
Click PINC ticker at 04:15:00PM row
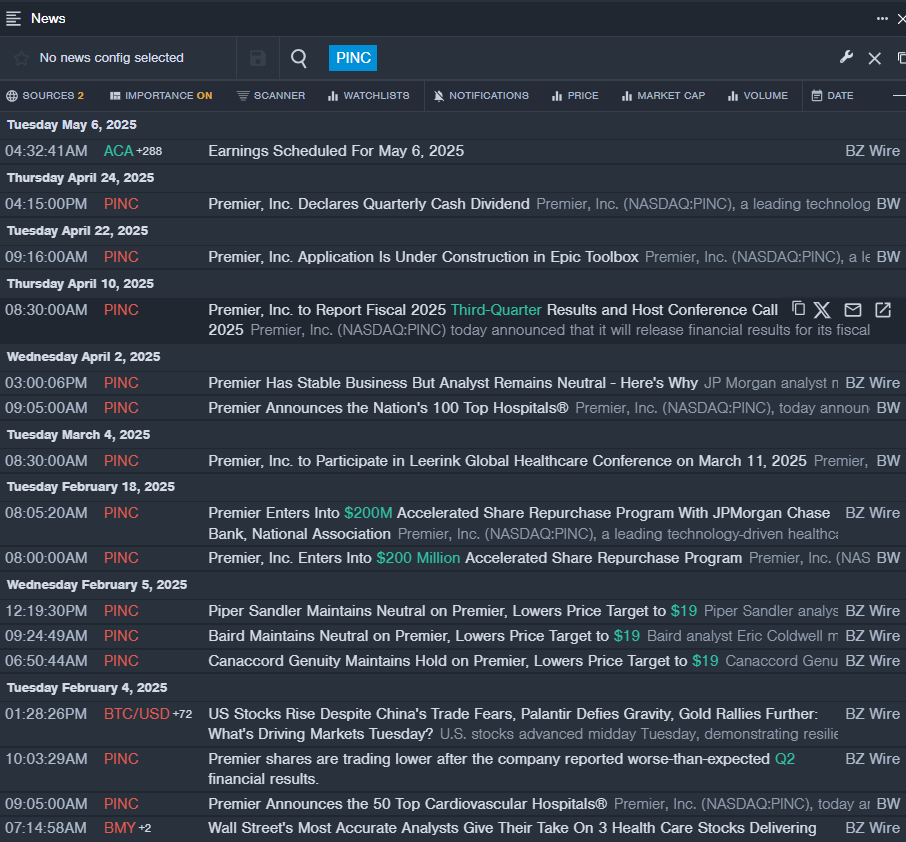pyautogui.click(x=121, y=203)
